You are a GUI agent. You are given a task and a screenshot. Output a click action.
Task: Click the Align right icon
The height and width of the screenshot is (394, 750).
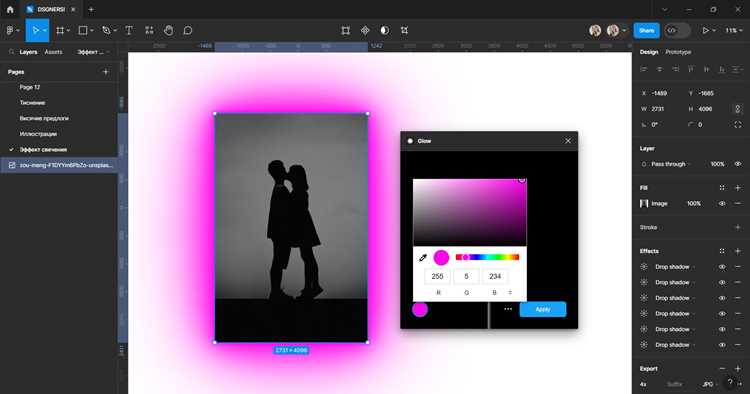click(x=675, y=69)
